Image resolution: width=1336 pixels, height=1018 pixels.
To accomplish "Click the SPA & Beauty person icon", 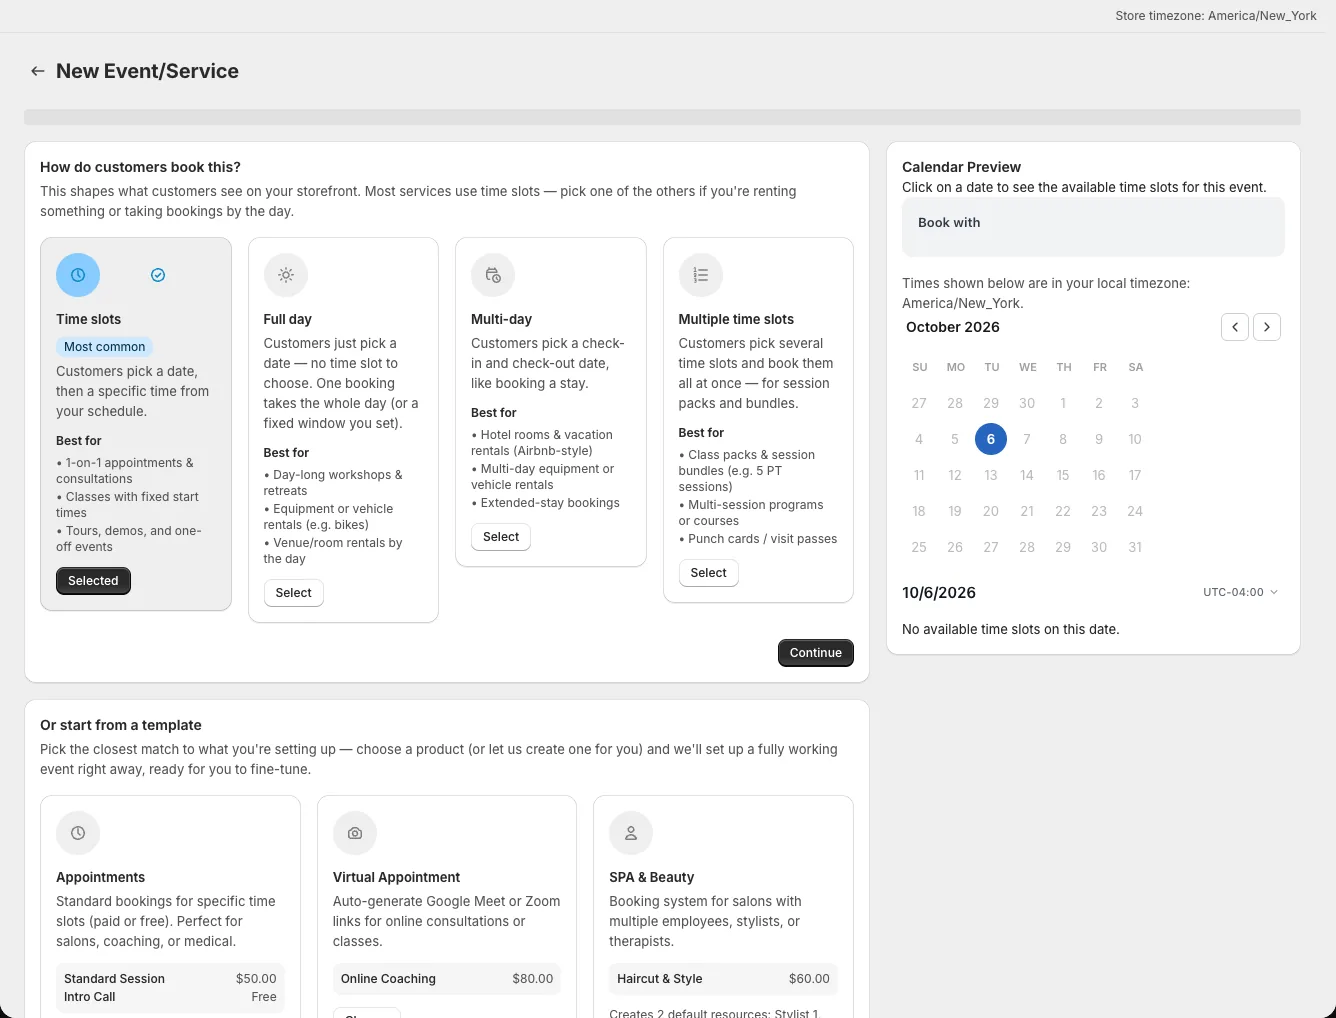I will click(x=631, y=833).
